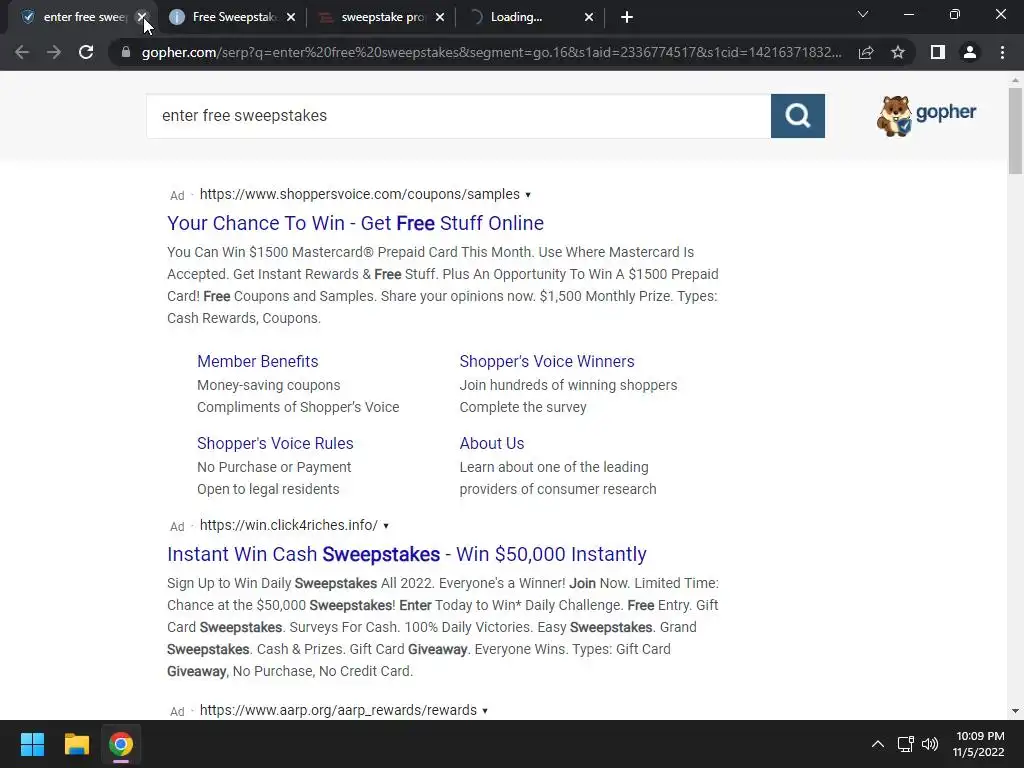The width and height of the screenshot is (1024, 768).
Task: Open the Member Benefits link
Action: click(257, 361)
